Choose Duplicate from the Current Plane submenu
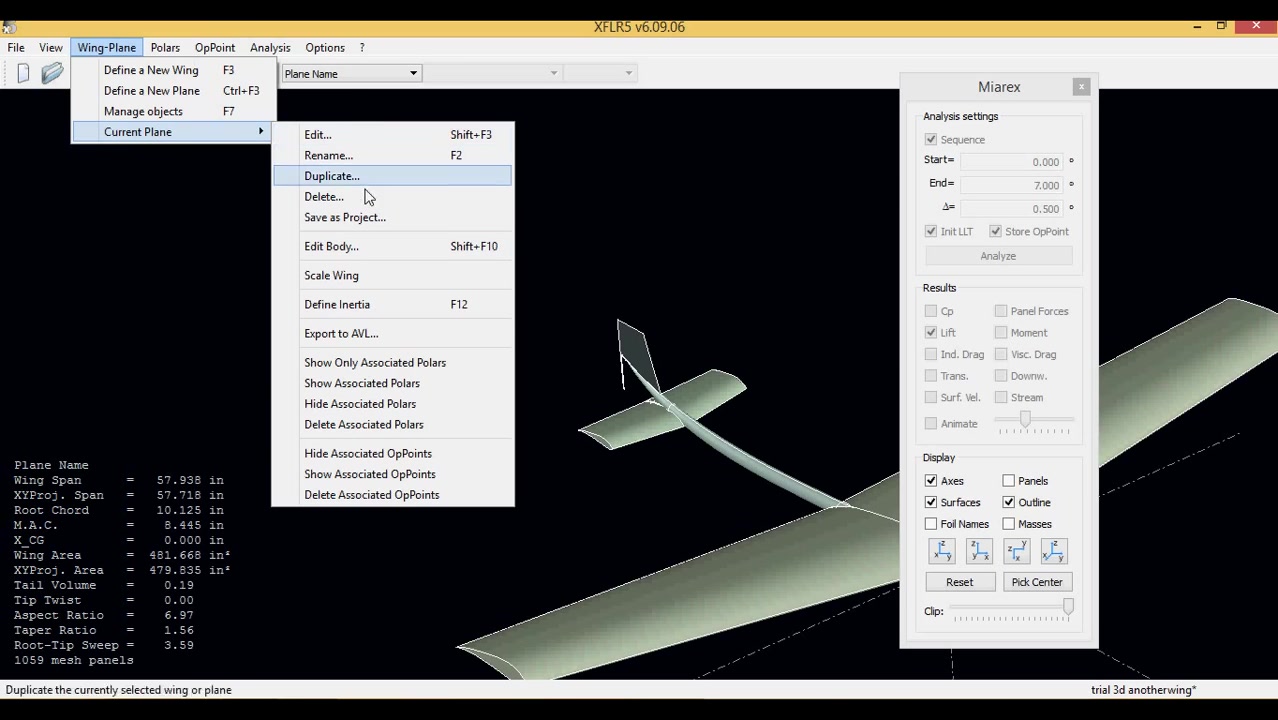The width and height of the screenshot is (1278, 720). coord(332,176)
